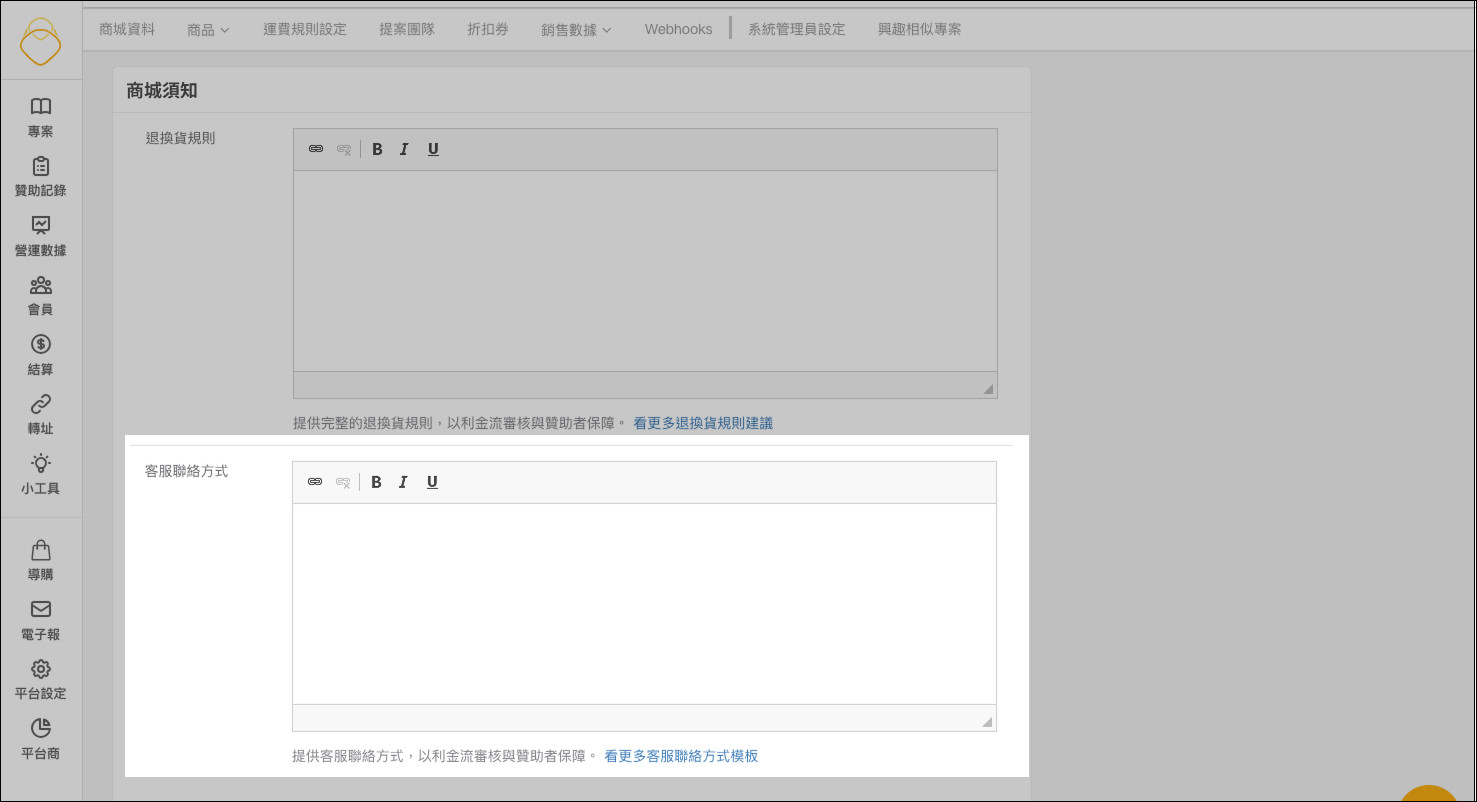Go to 運費規則設定 tab
Image resolution: width=1477 pixels, height=802 pixels.
[305, 29]
